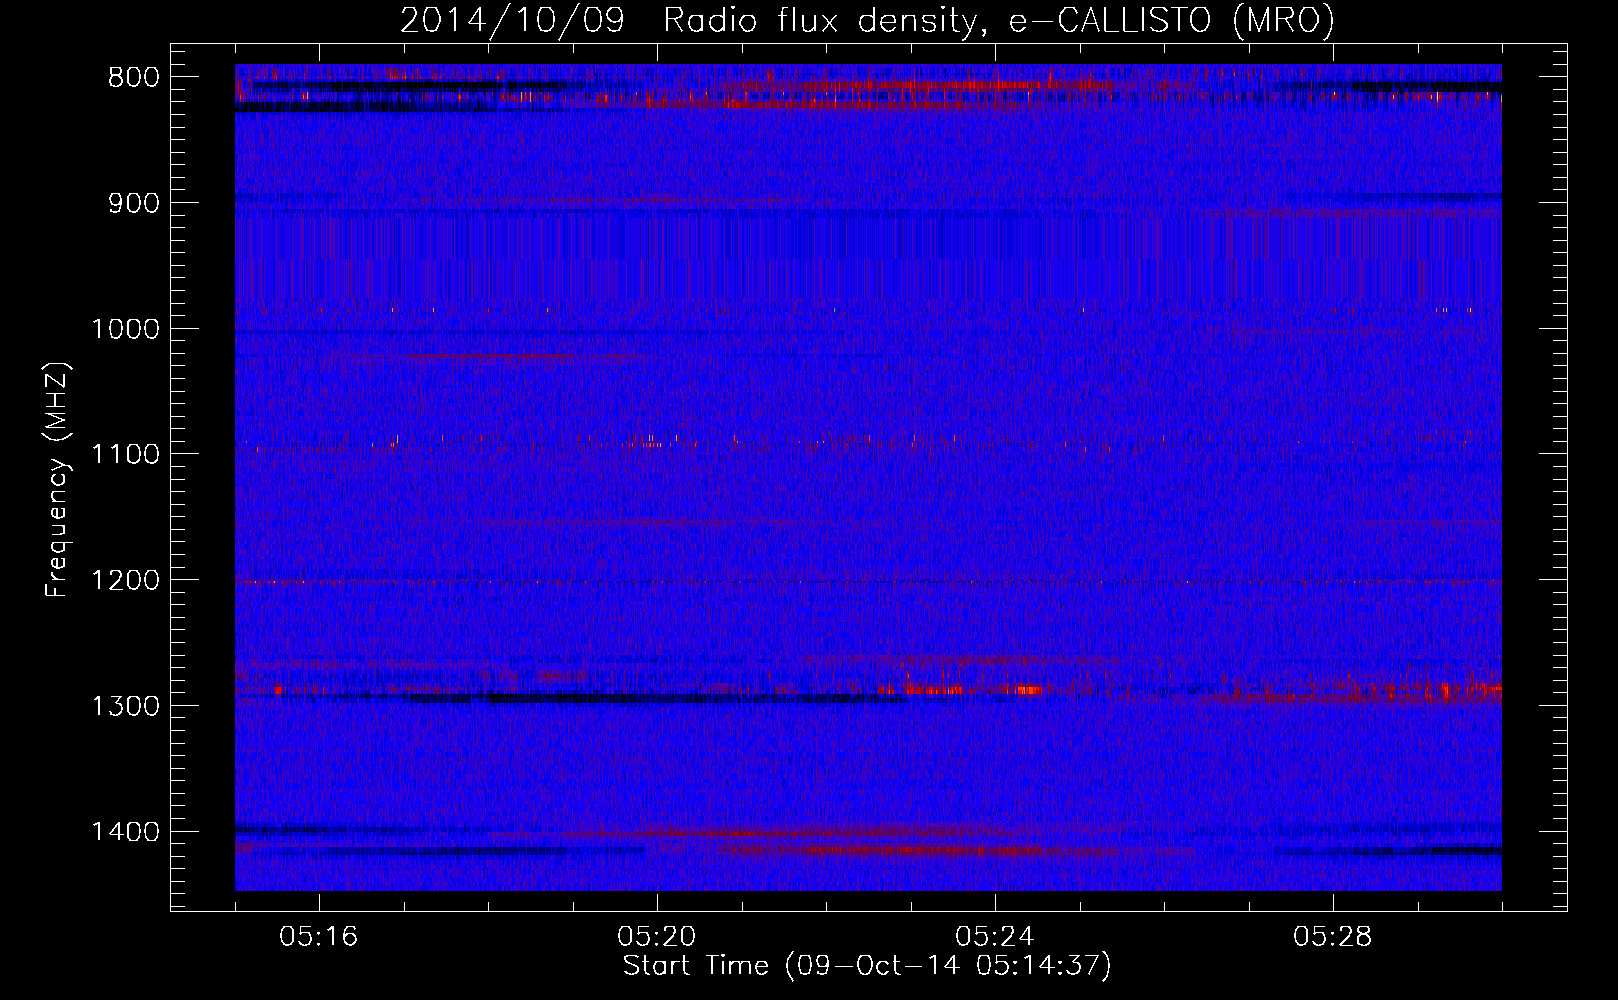Click the 1200 frequency tick label
This screenshot has width=1618, height=1000.
[x=126, y=581]
